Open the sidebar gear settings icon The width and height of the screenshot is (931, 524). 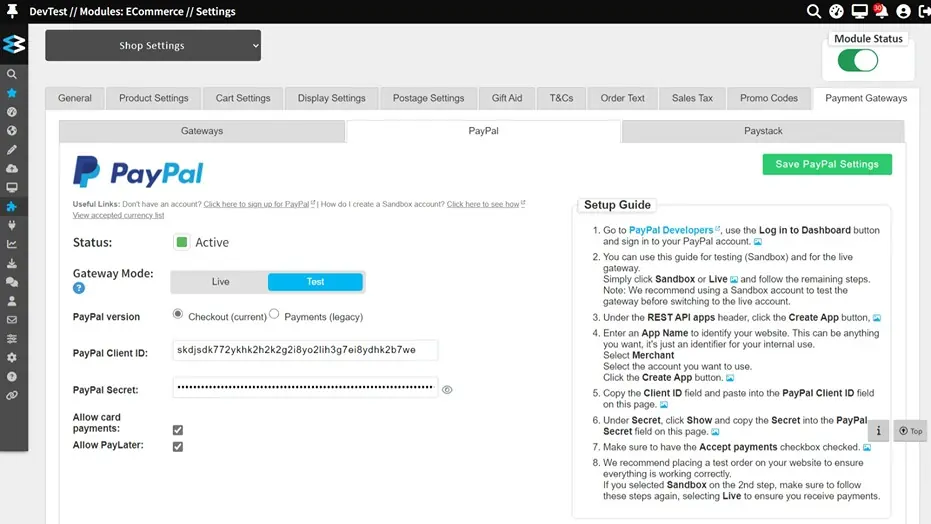(12, 358)
